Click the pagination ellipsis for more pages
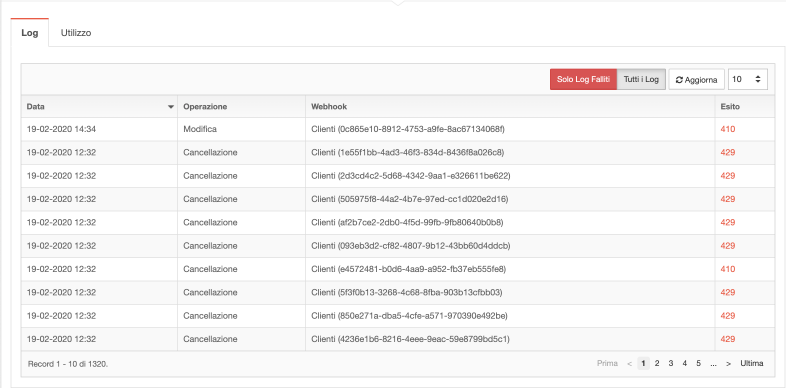Screen dimensions: 786x388 tap(713, 363)
